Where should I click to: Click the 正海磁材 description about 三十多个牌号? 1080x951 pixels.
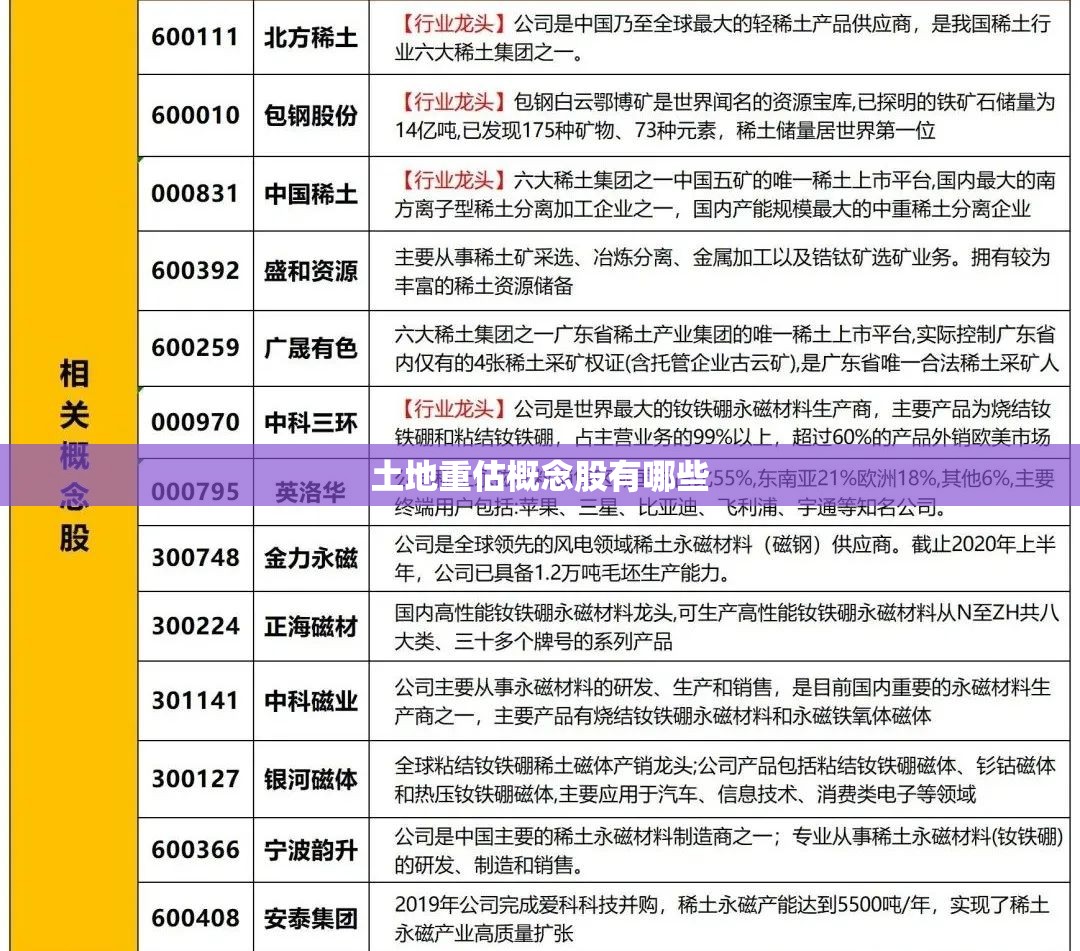pyautogui.click(x=727, y=627)
